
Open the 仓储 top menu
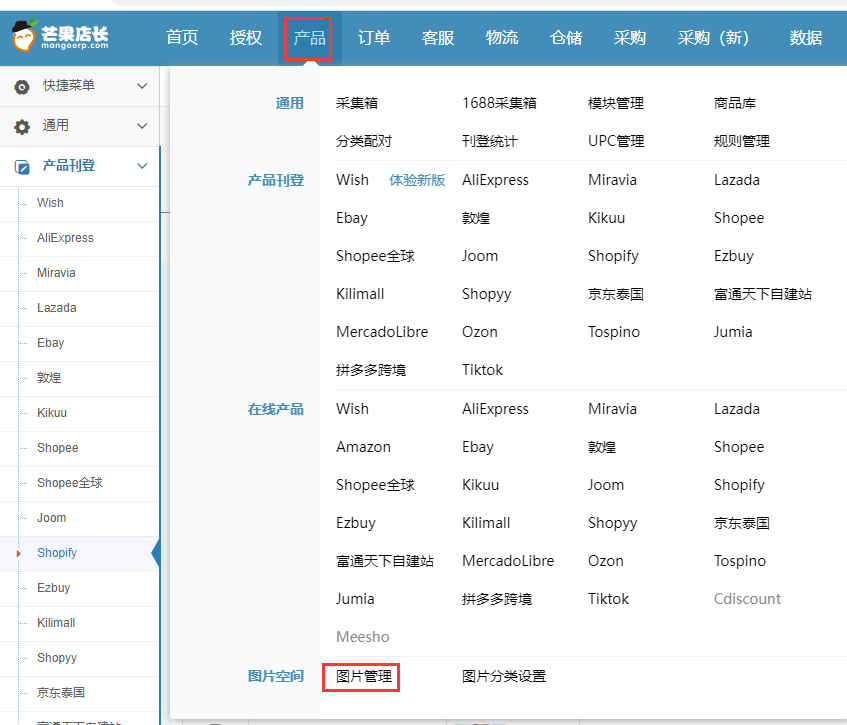[x=566, y=37]
